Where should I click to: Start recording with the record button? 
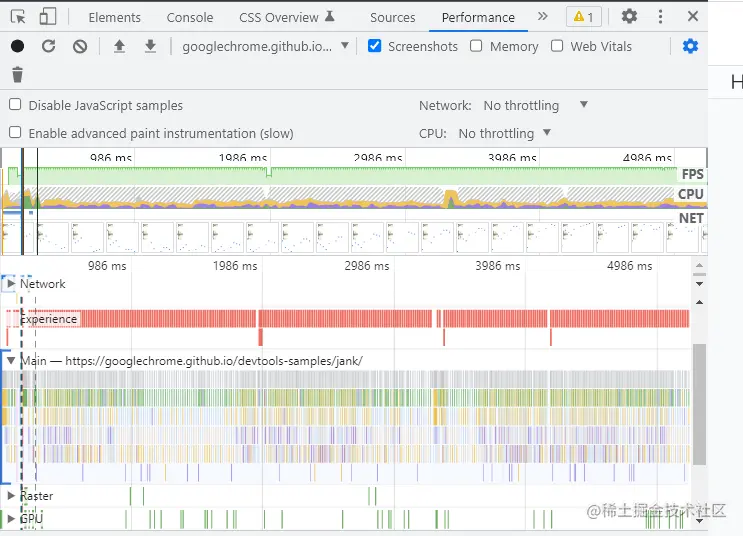(x=18, y=46)
